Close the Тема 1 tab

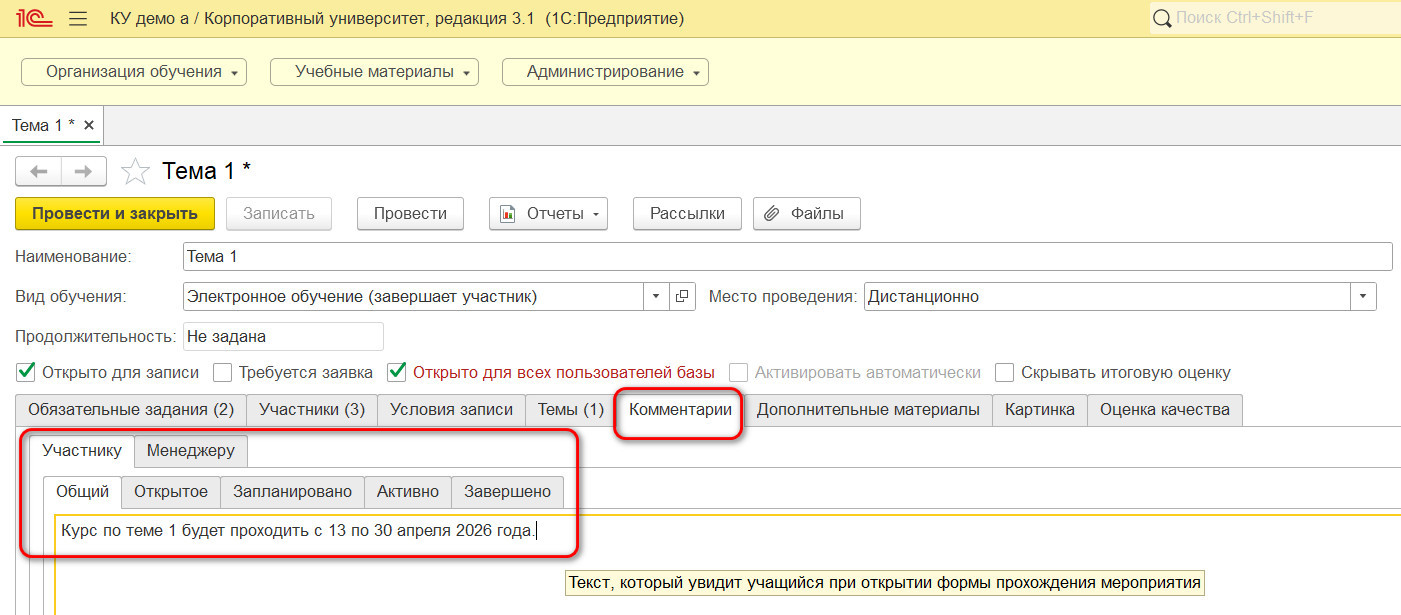click(89, 125)
